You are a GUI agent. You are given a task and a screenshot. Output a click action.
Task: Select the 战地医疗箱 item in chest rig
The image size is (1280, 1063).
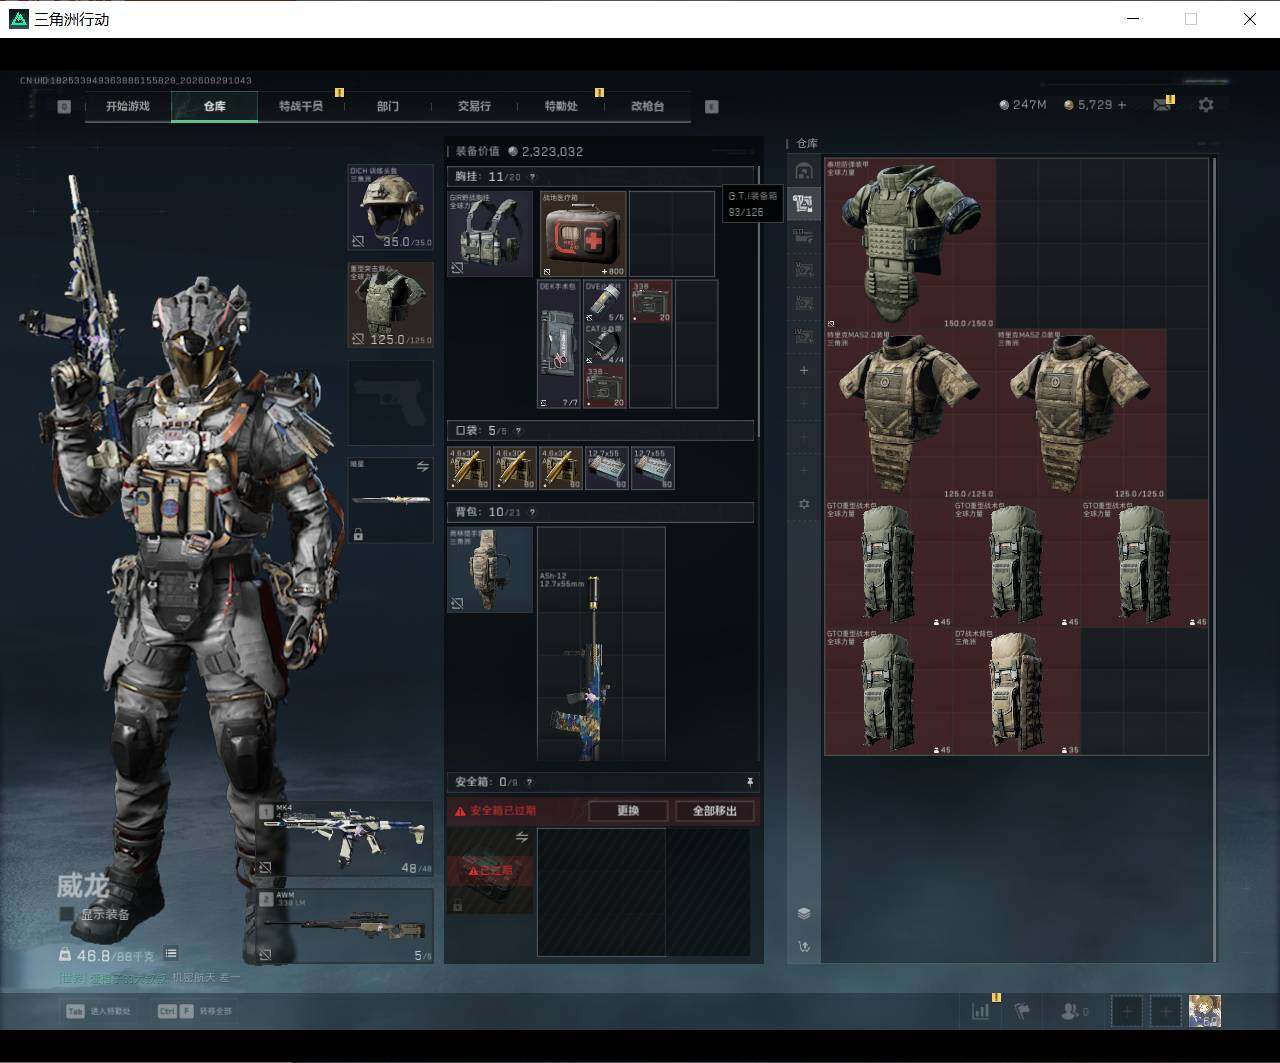[584, 234]
